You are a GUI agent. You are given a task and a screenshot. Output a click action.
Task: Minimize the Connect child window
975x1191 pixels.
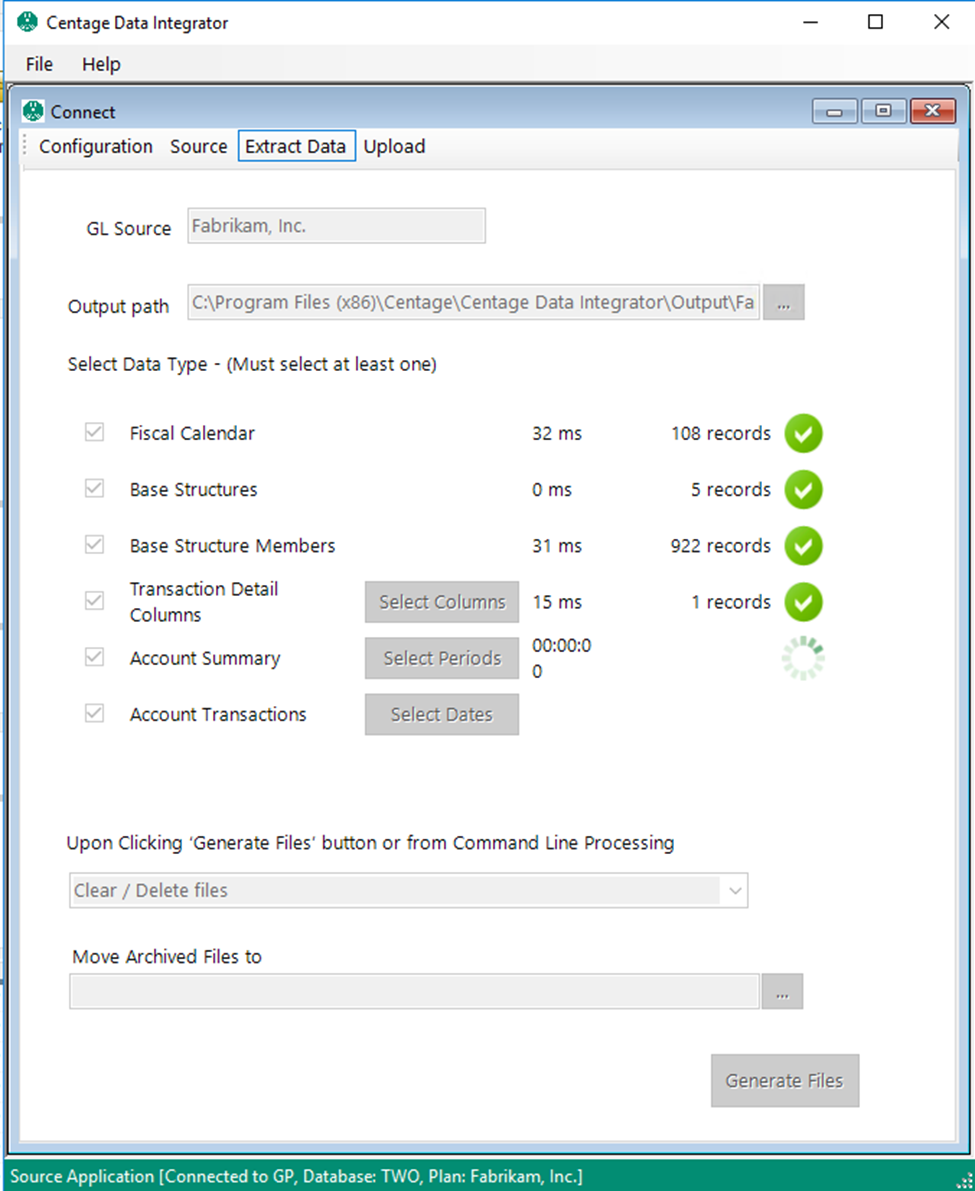[835, 112]
